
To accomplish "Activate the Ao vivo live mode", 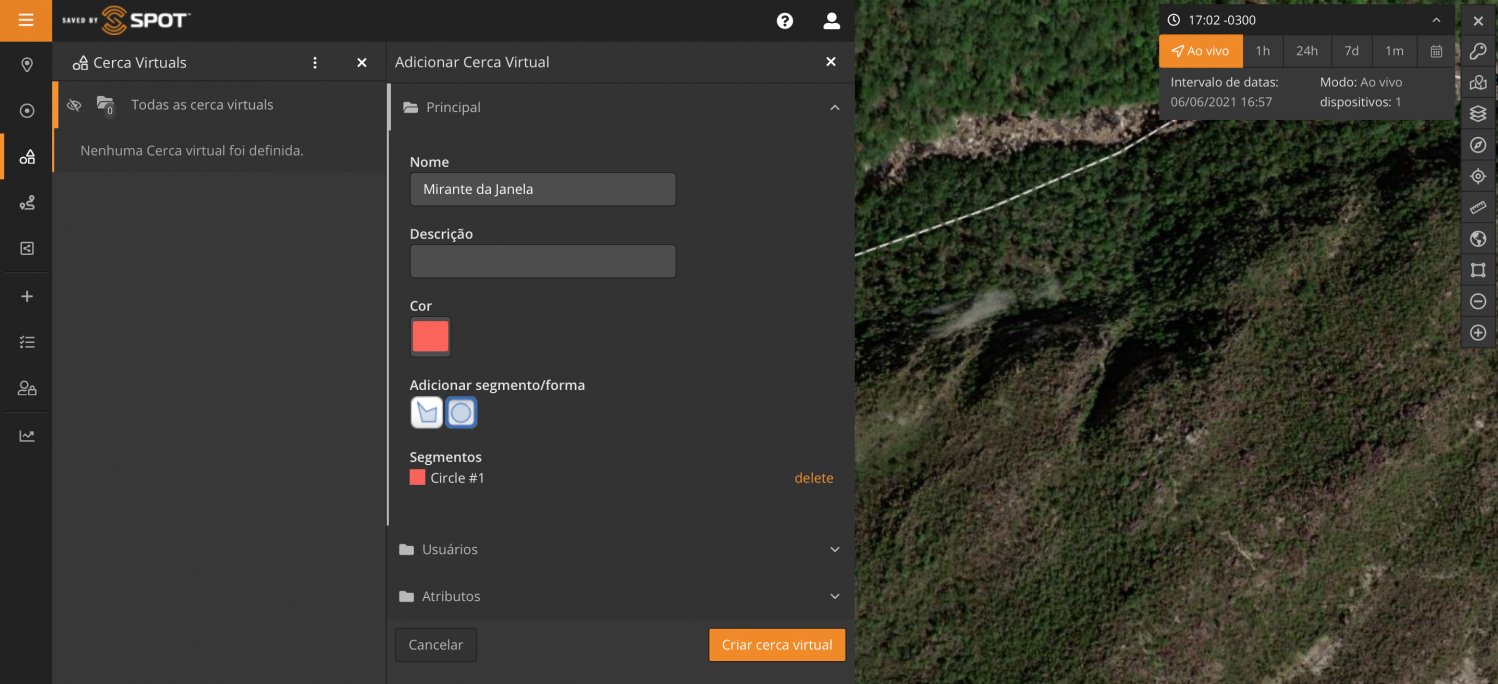I will pyautogui.click(x=1200, y=51).
